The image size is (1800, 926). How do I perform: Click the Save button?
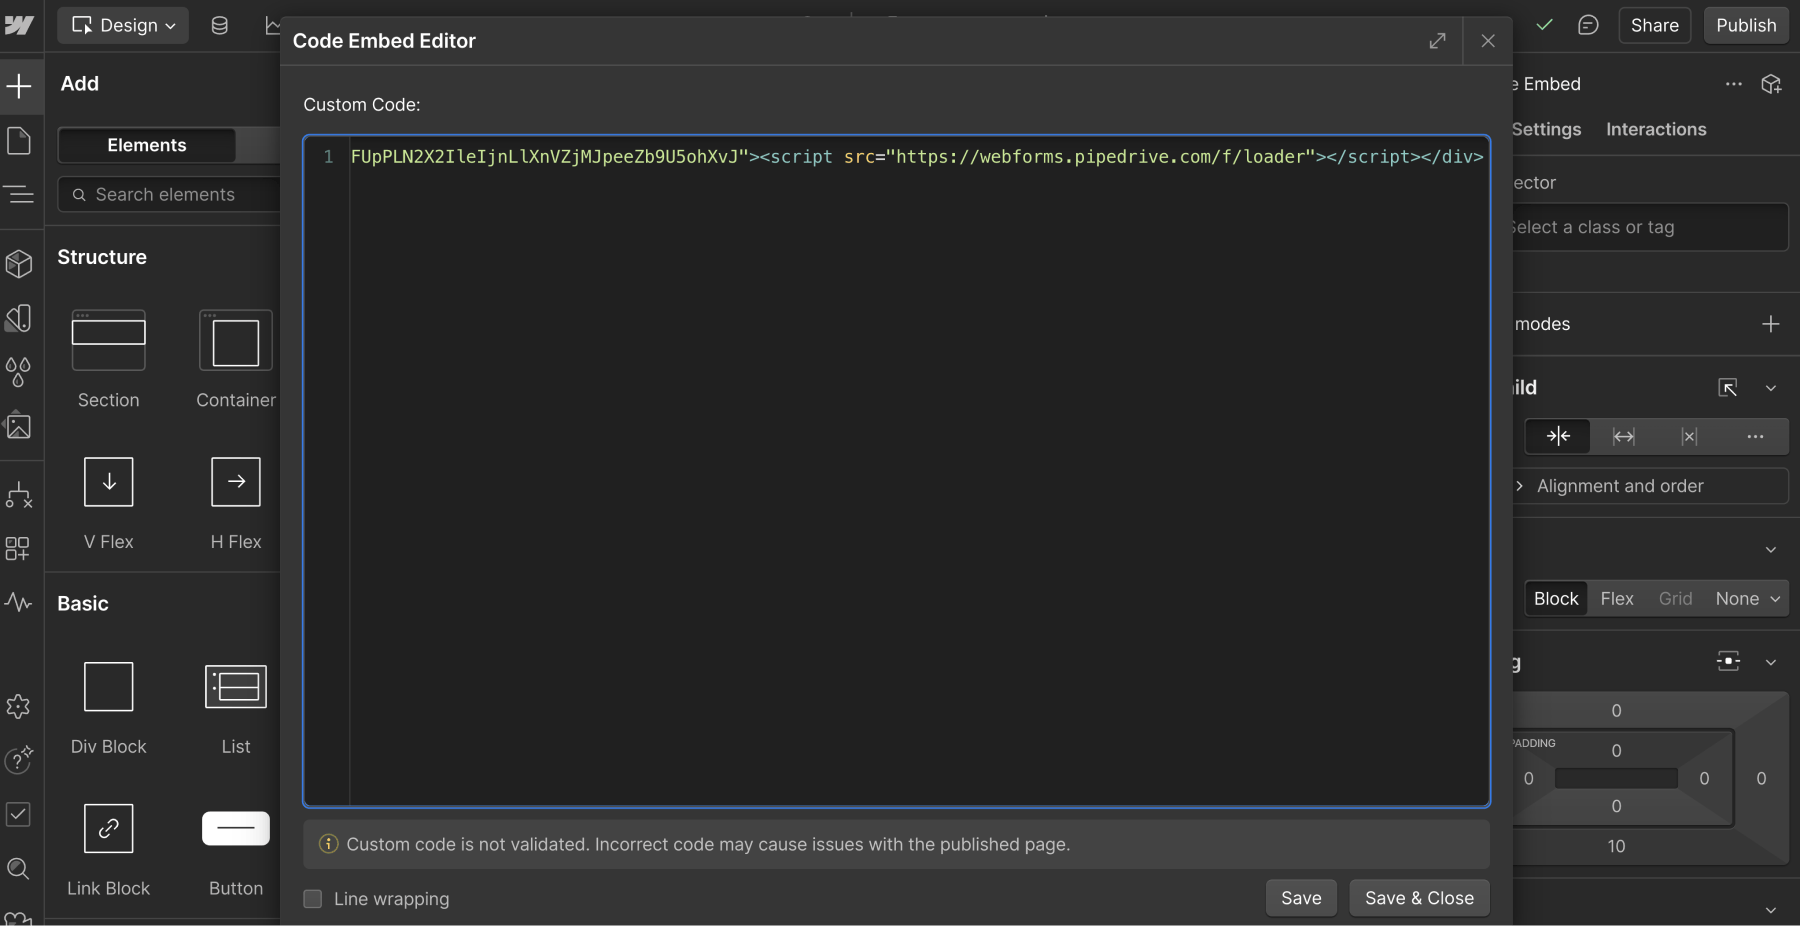(x=1301, y=898)
